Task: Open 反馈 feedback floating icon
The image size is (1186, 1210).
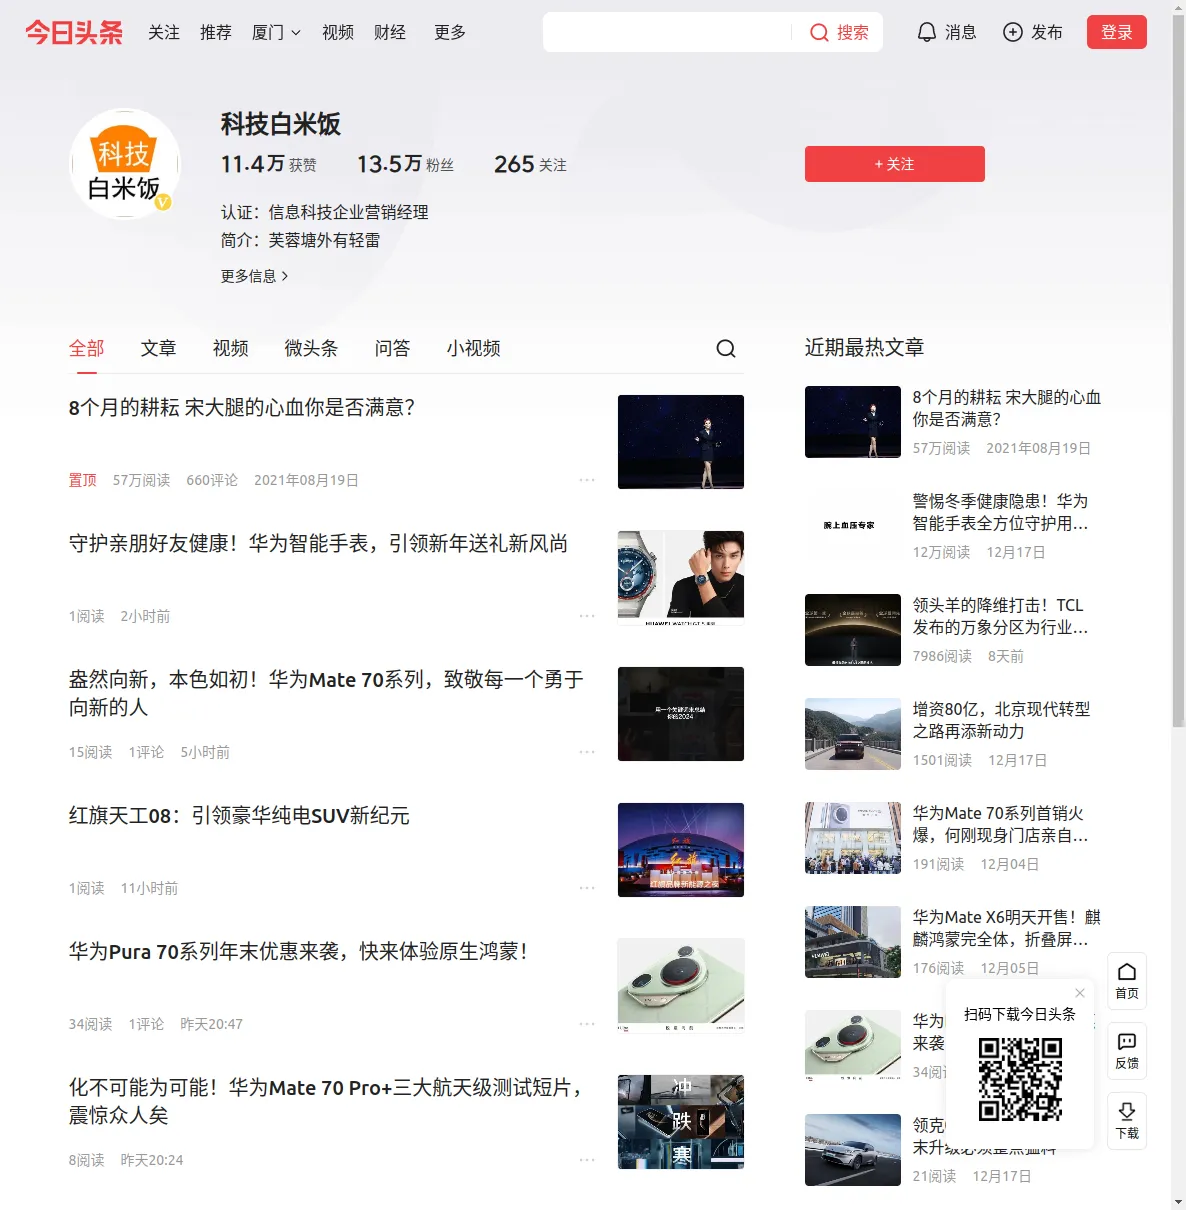Action: tap(1127, 1051)
